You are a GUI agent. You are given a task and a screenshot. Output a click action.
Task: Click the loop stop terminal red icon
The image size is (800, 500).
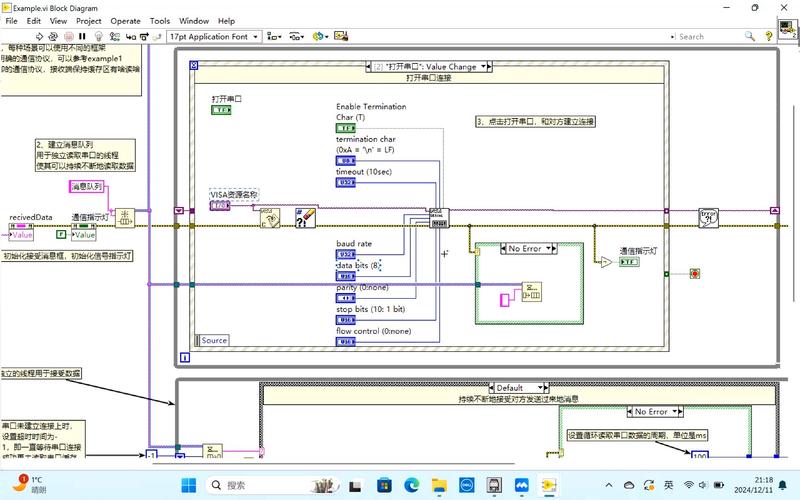pos(694,273)
